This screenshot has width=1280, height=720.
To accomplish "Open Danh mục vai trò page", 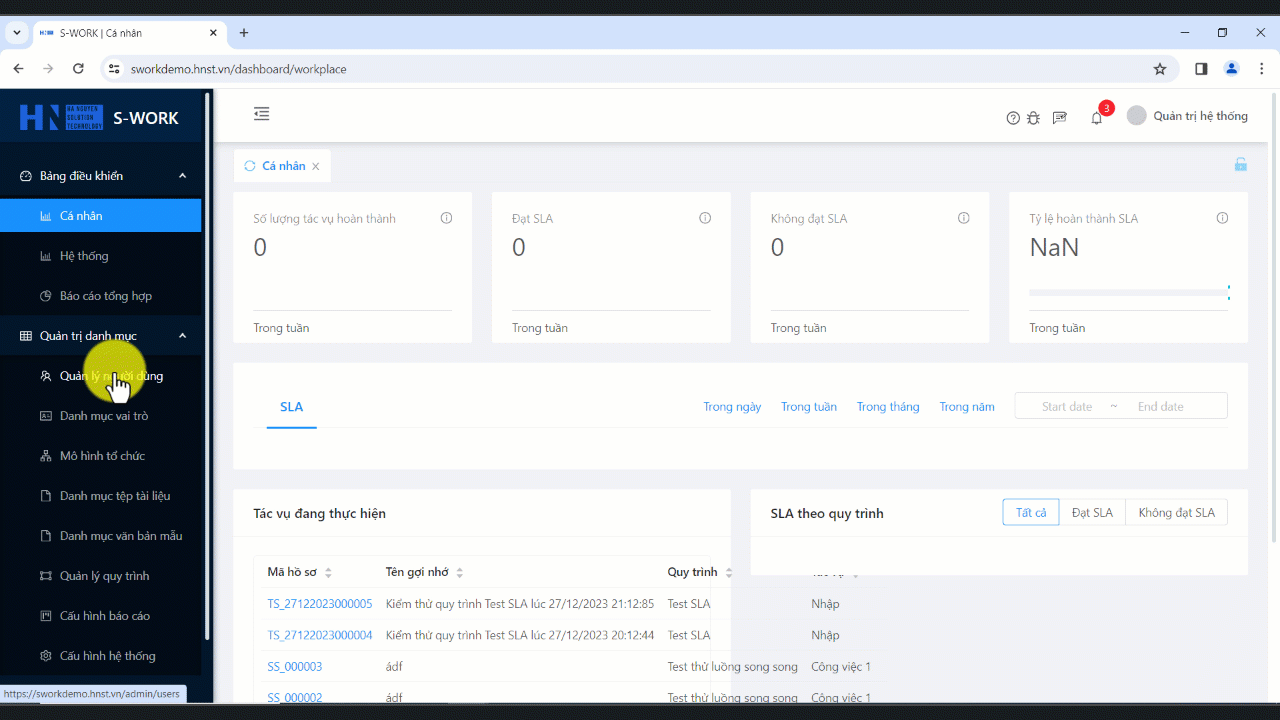I will (x=100, y=416).
